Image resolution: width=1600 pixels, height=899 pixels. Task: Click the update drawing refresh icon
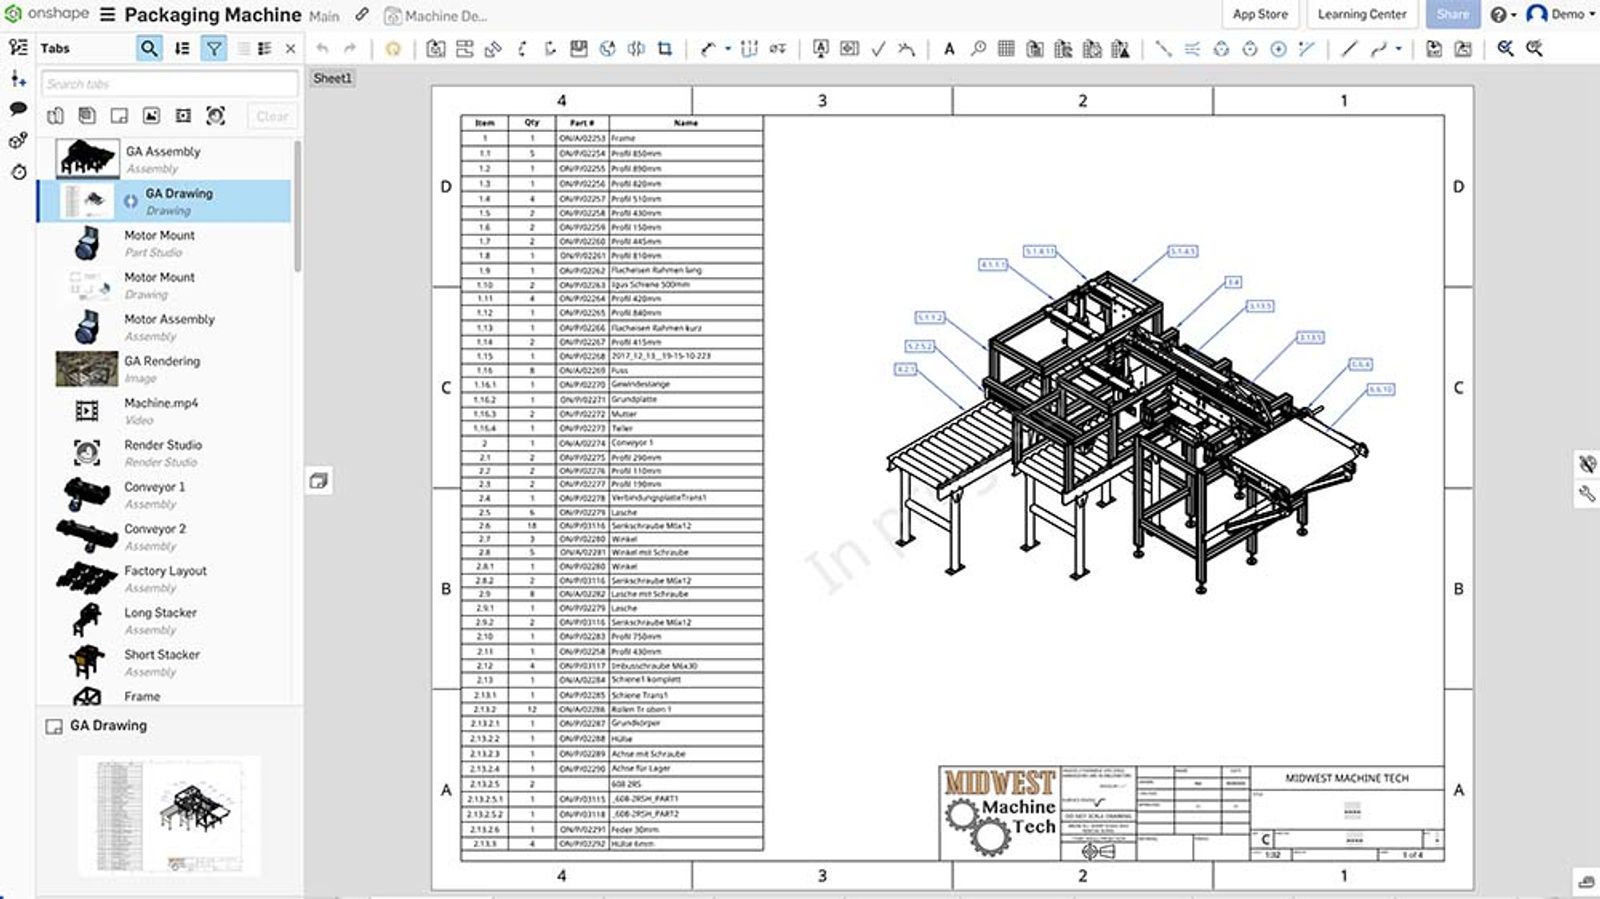393,48
